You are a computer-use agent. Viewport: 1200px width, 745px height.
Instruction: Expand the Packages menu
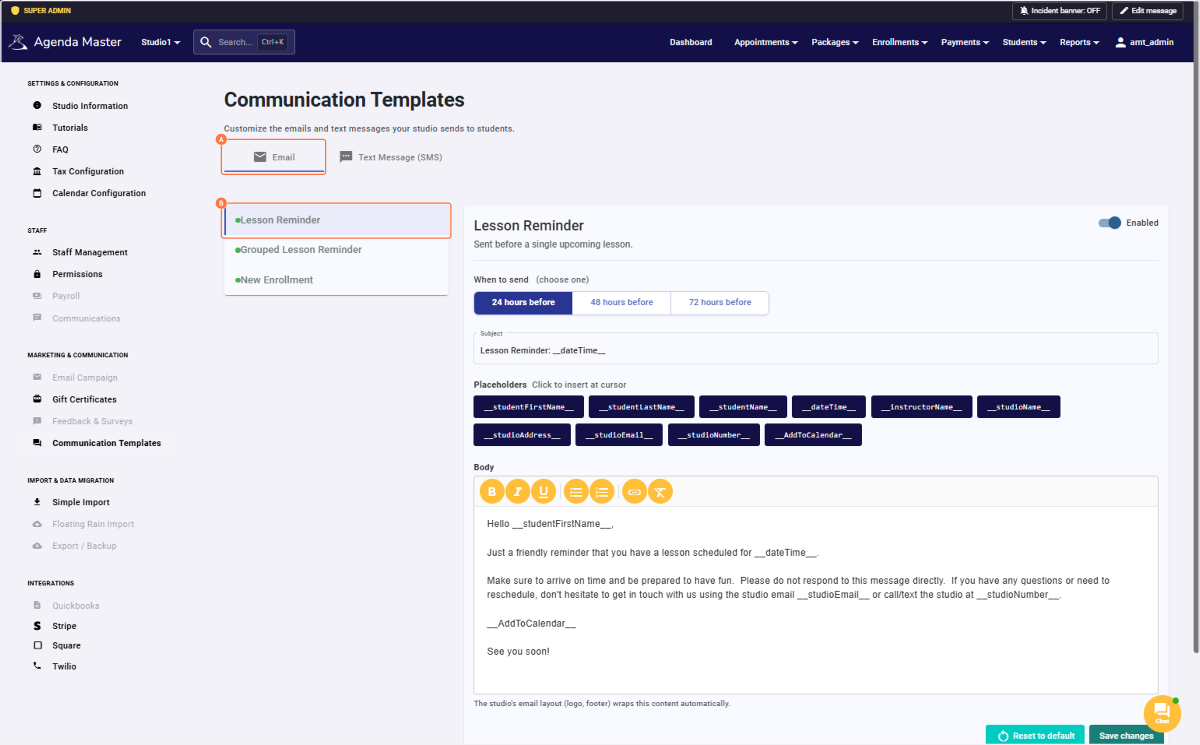835,42
